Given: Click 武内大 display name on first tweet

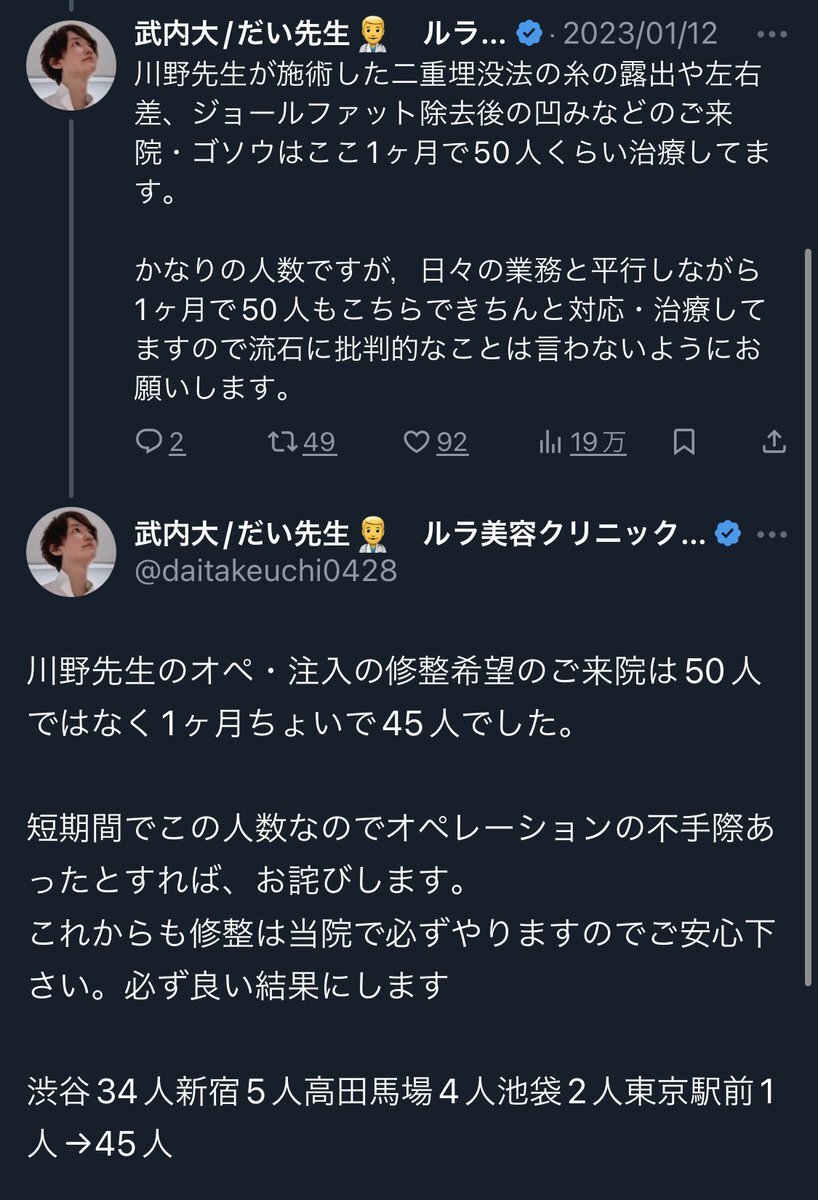Looking at the screenshot, I should pos(245,35).
